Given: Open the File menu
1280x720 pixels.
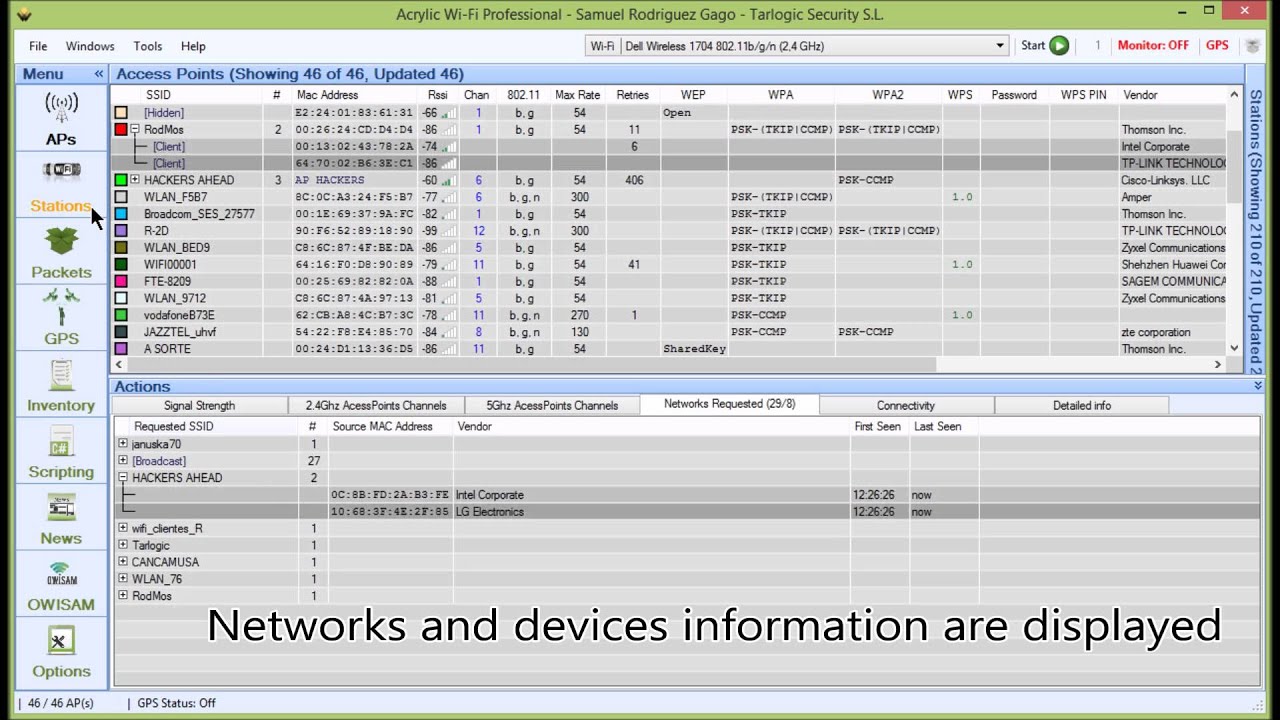Looking at the screenshot, I should click(x=38, y=46).
